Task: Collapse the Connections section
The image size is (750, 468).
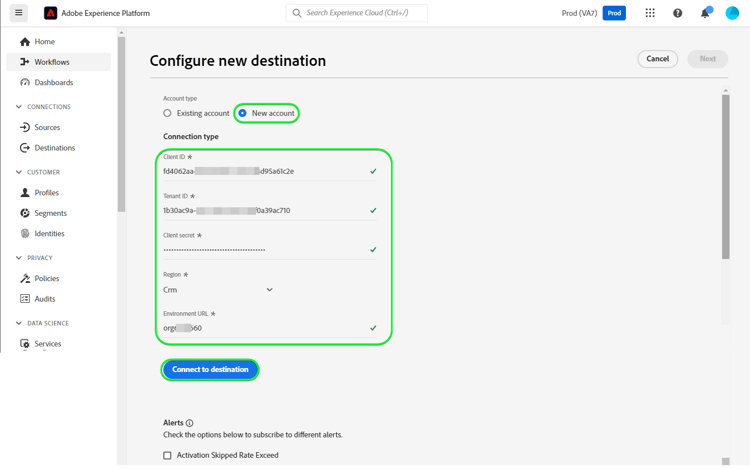Action: [19, 107]
